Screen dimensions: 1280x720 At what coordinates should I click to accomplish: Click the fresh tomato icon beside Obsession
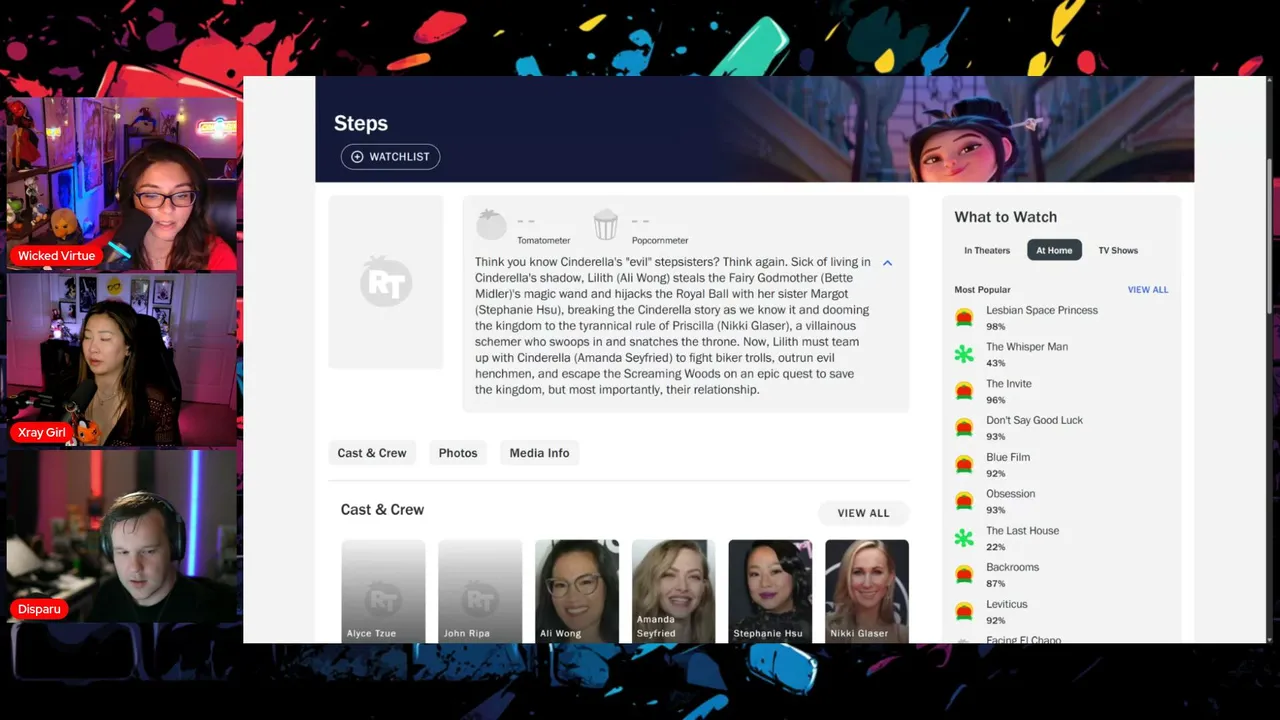click(x=964, y=501)
